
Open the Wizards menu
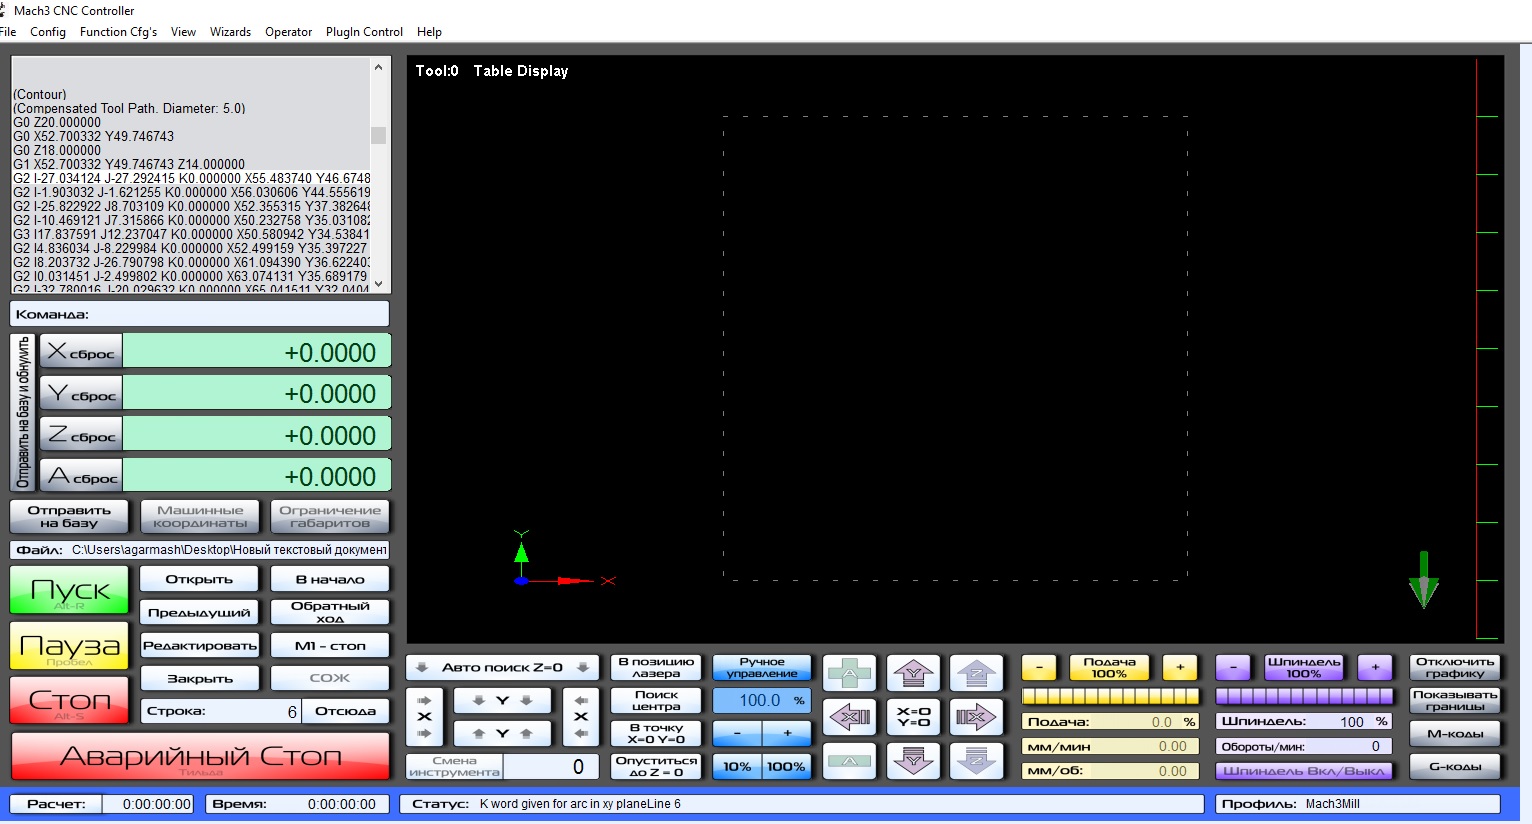pyautogui.click(x=230, y=32)
